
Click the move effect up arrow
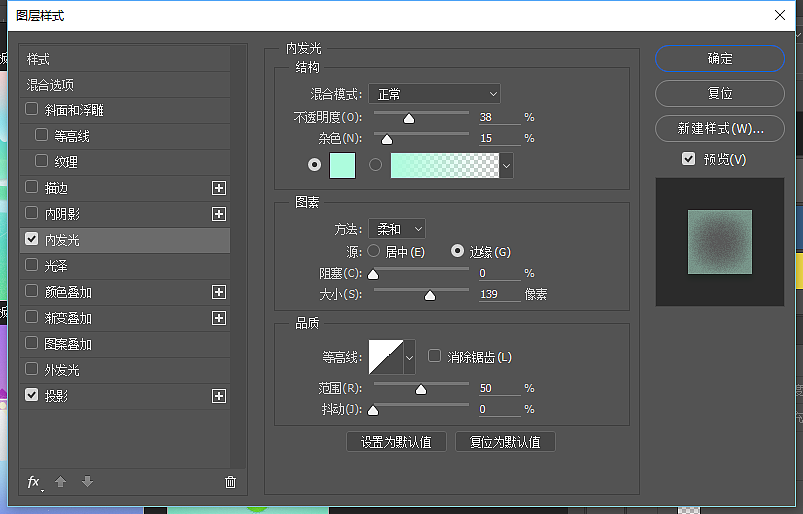tap(60, 482)
